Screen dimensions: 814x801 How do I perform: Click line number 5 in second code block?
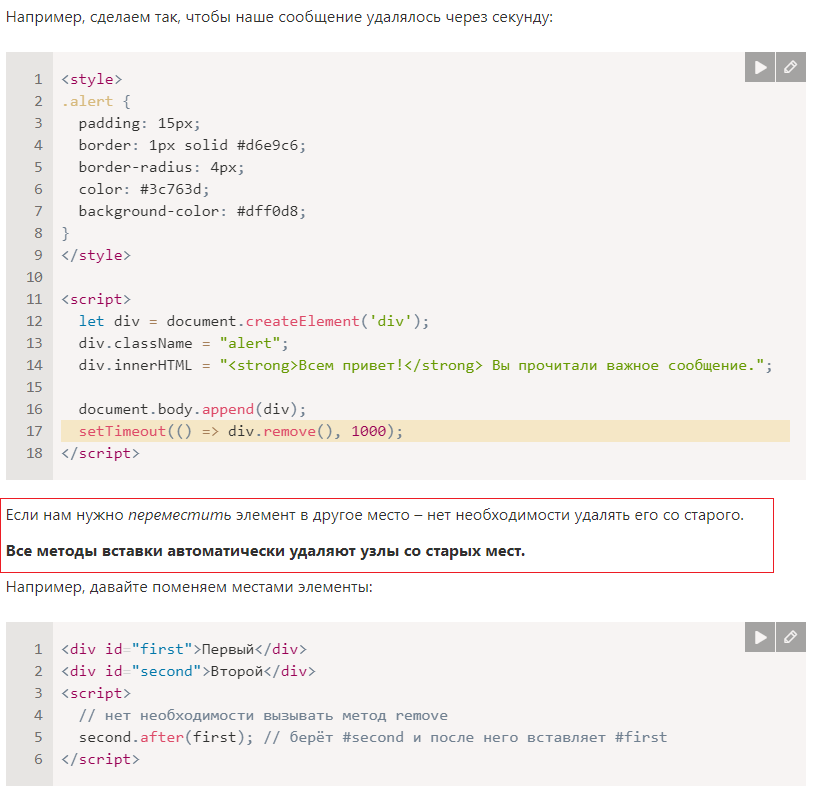[38, 737]
